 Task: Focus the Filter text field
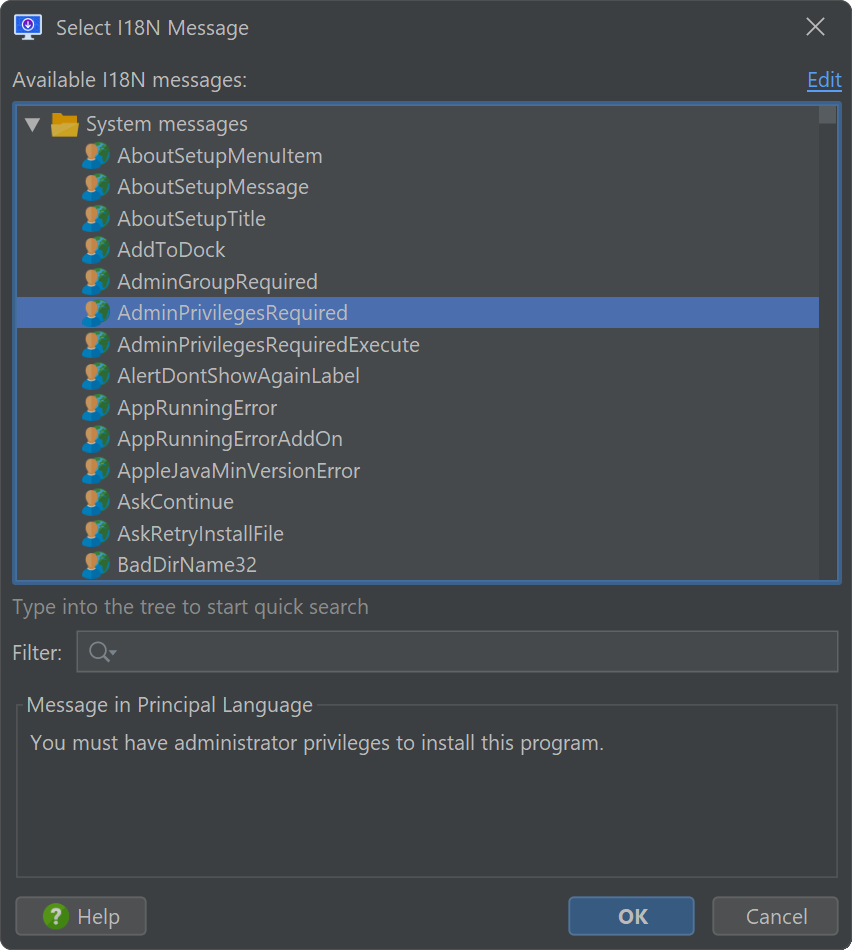(458, 652)
